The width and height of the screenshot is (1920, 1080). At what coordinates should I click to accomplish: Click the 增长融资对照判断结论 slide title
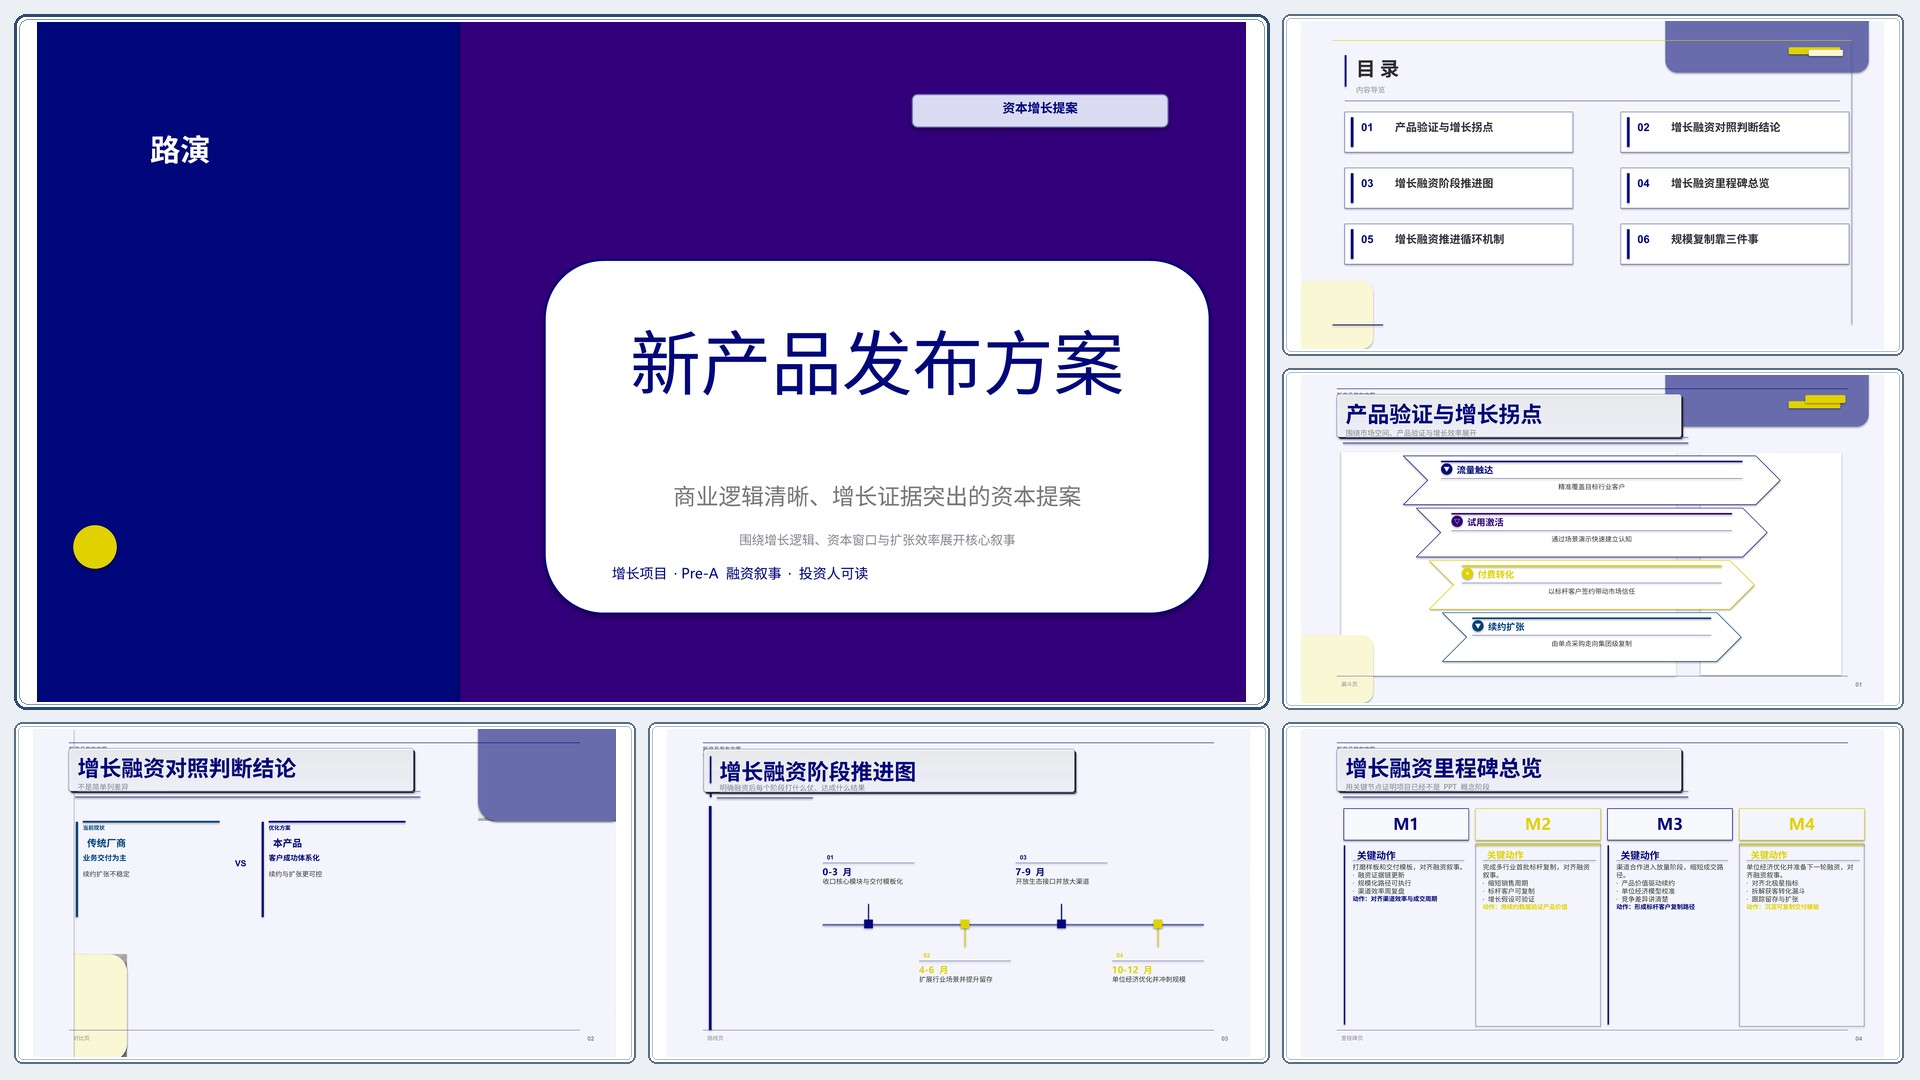(x=187, y=768)
